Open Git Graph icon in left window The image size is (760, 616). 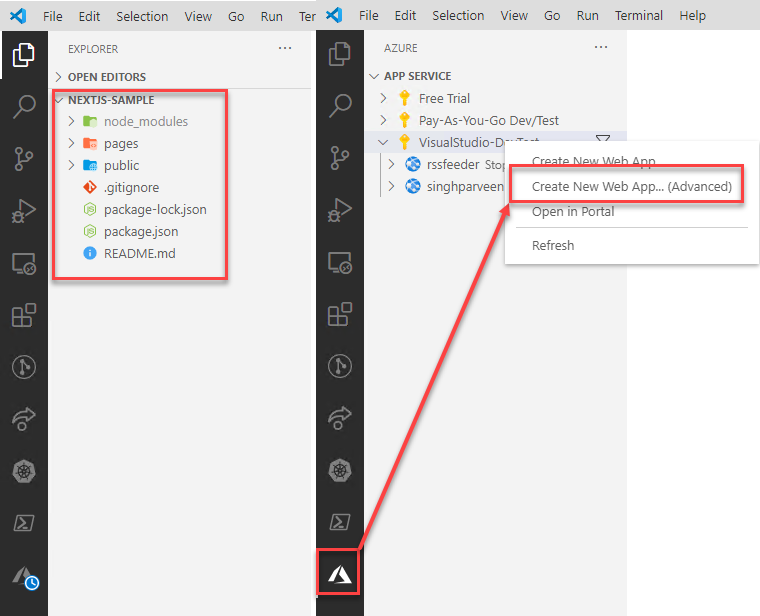pyautogui.click(x=23, y=367)
